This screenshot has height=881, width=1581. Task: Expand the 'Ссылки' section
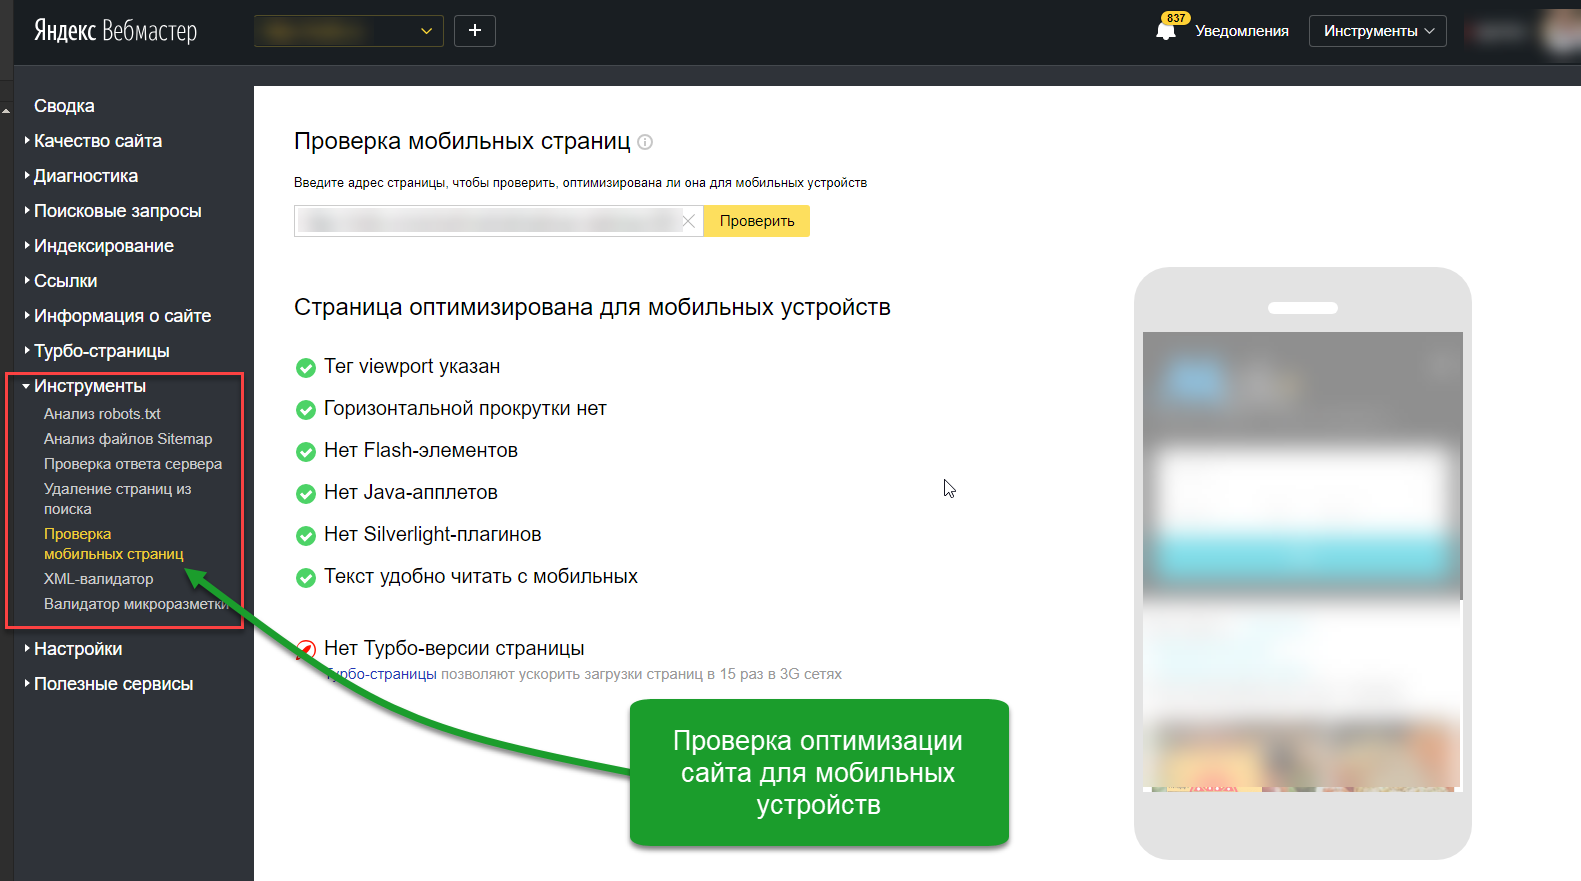point(65,281)
